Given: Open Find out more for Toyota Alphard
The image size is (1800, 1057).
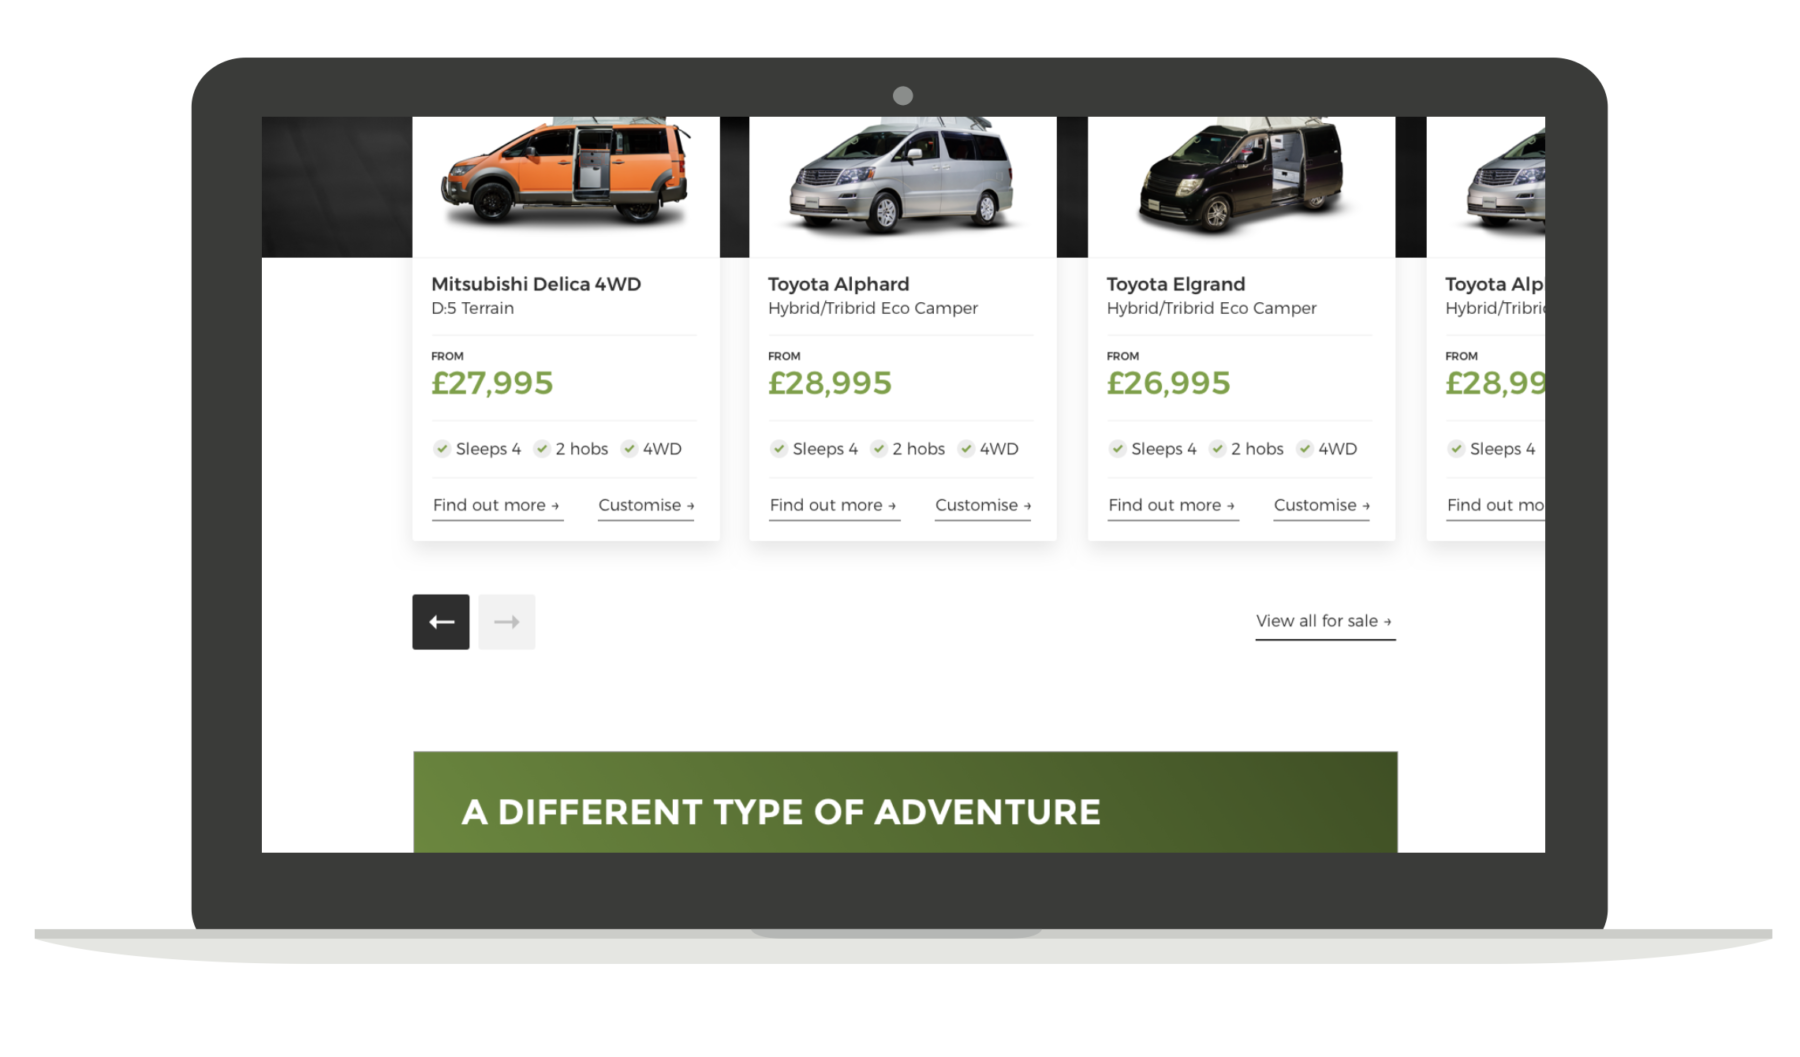Looking at the screenshot, I should 834,506.
